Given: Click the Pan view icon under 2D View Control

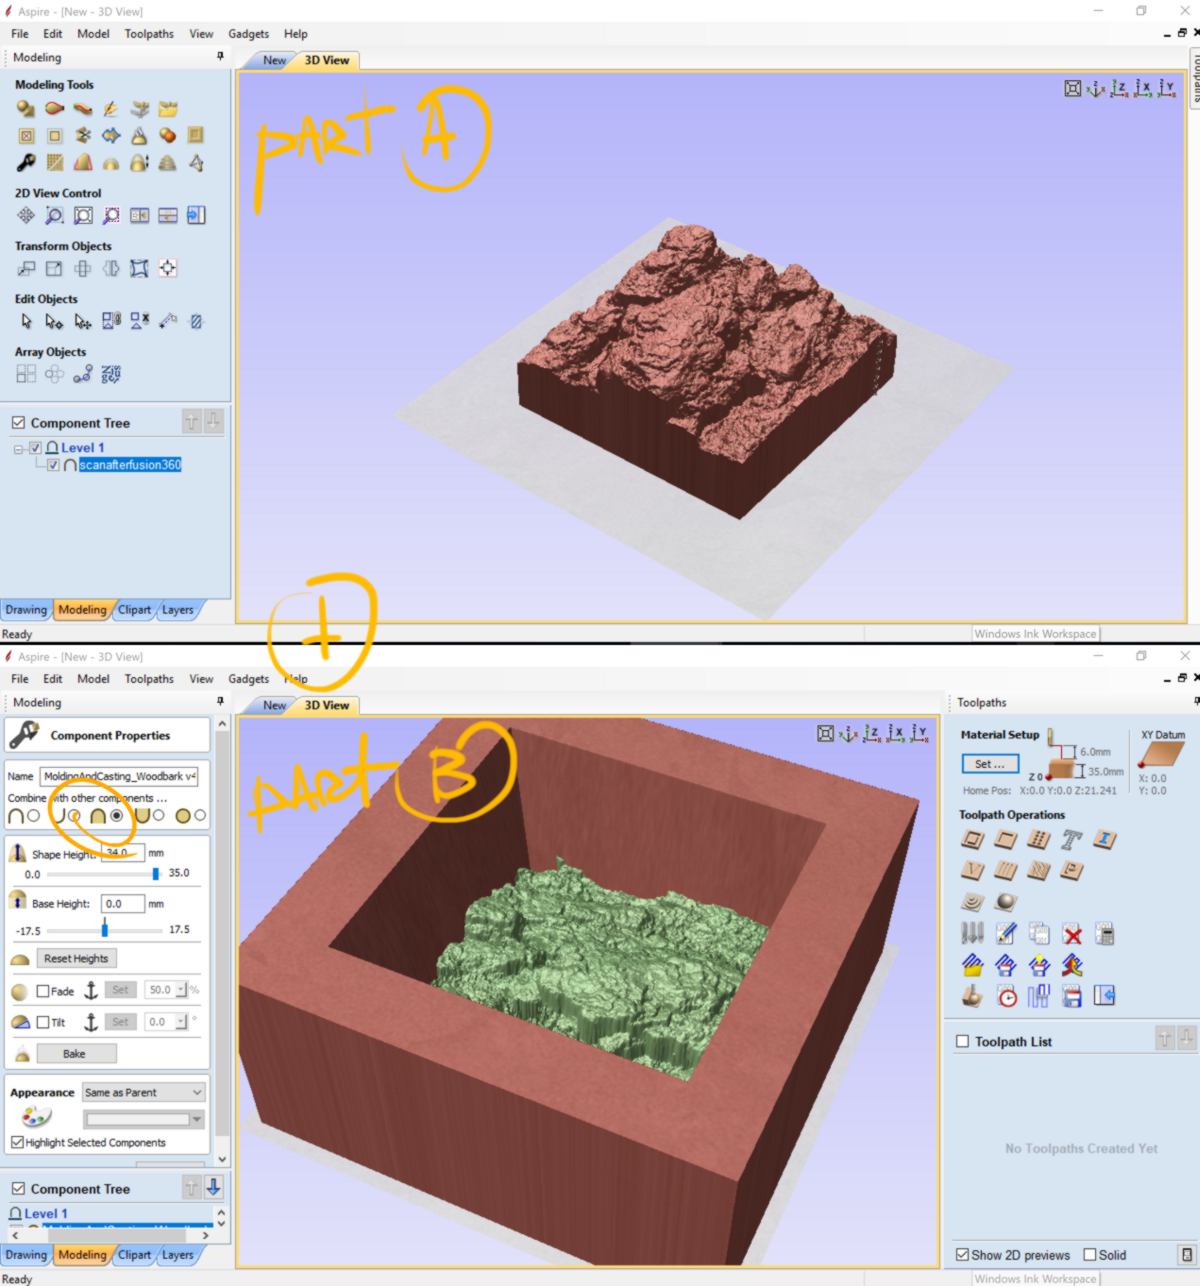Looking at the screenshot, I should tap(26, 215).
